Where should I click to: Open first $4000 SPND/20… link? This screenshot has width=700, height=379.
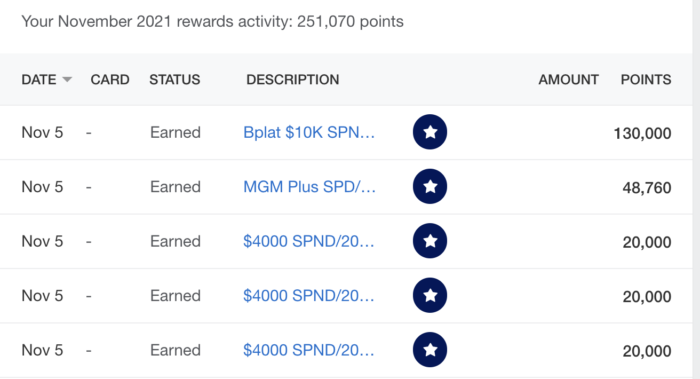click(x=309, y=242)
